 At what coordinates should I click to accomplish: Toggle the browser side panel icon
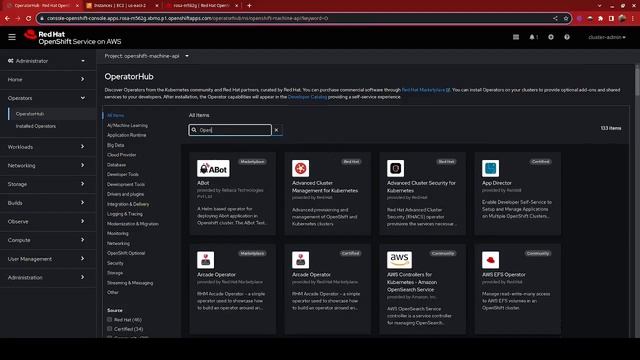(x=611, y=18)
